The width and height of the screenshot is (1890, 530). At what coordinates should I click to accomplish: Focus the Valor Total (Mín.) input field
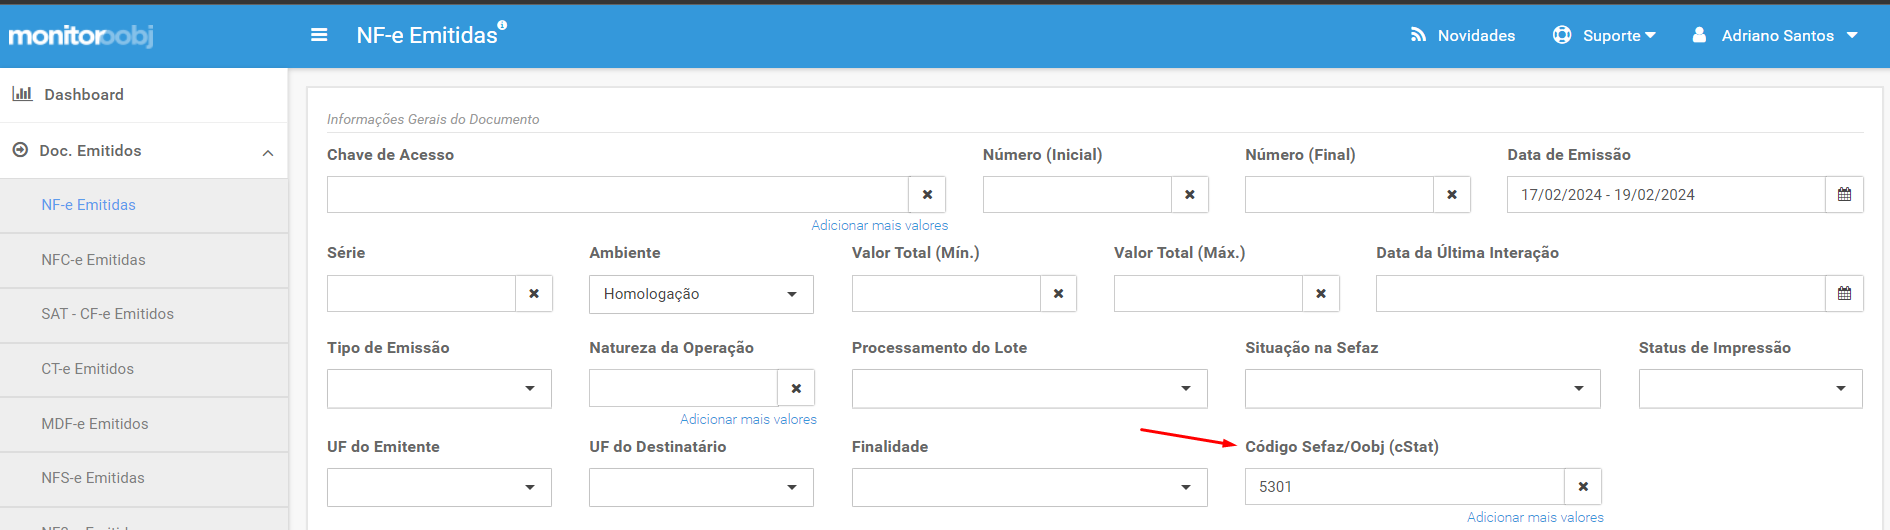946,294
